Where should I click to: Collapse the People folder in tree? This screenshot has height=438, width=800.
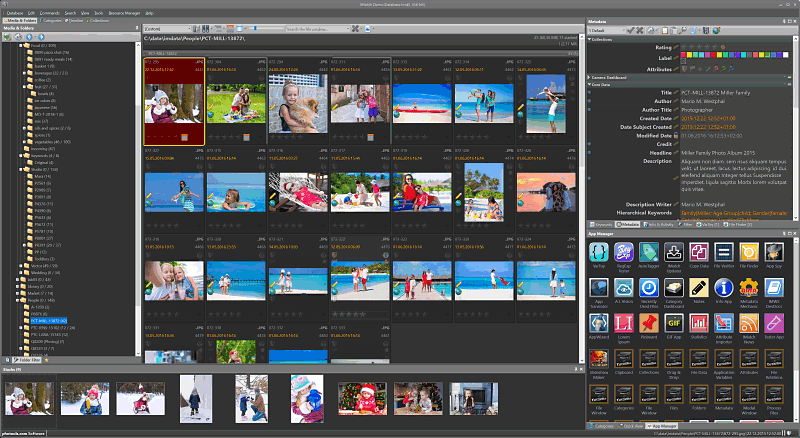(x=17, y=300)
